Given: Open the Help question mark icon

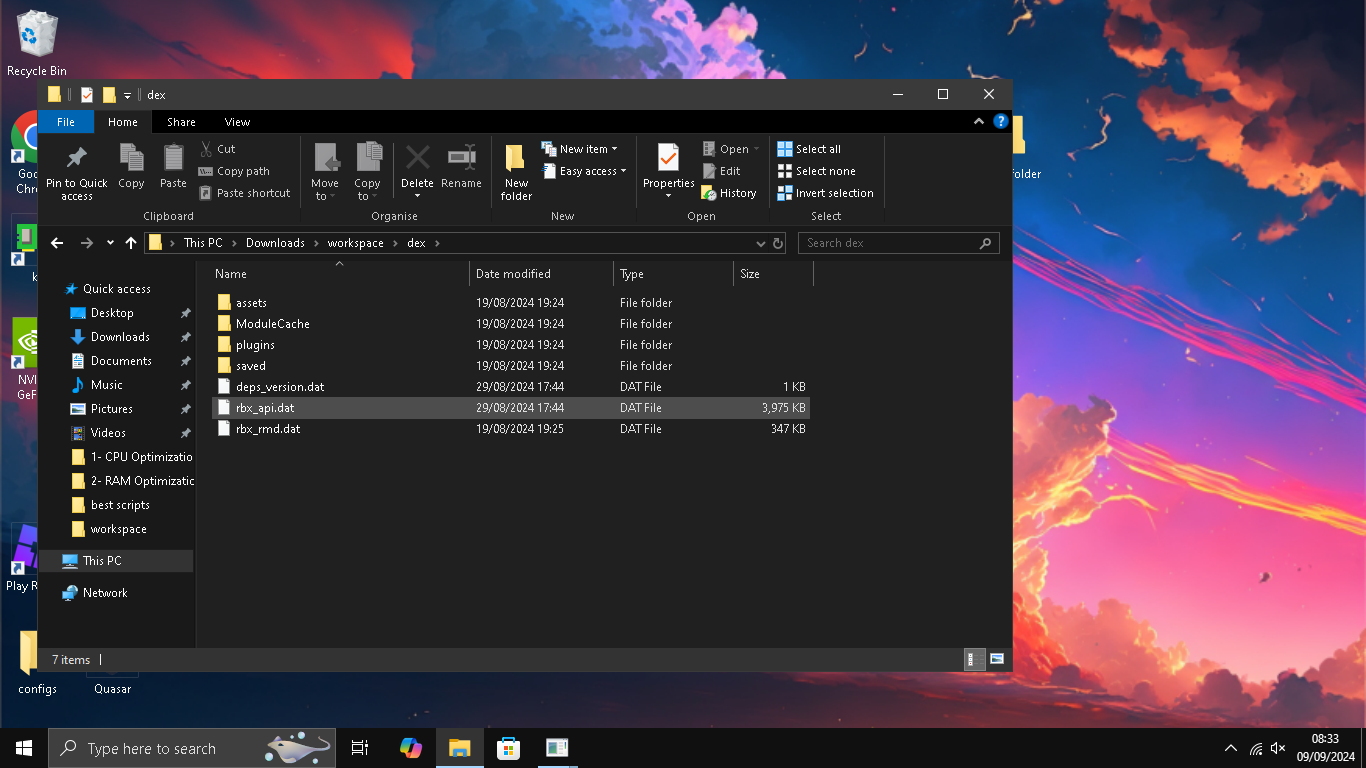Looking at the screenshot, I should click(1000, 122).
